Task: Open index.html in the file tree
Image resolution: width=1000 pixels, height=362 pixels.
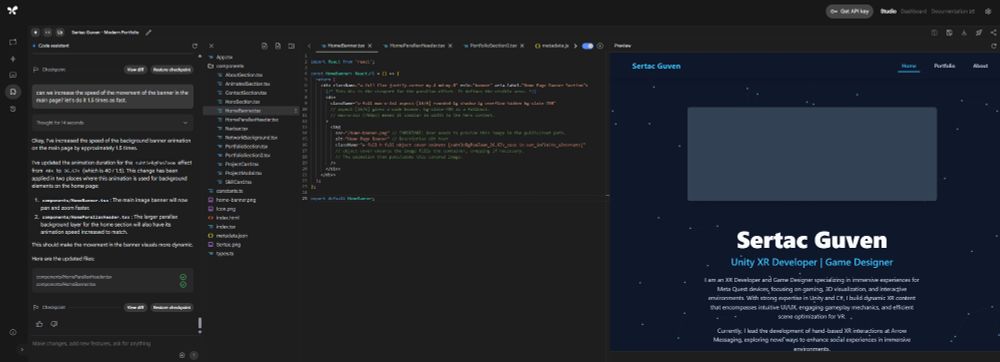Action: point(228,217)
